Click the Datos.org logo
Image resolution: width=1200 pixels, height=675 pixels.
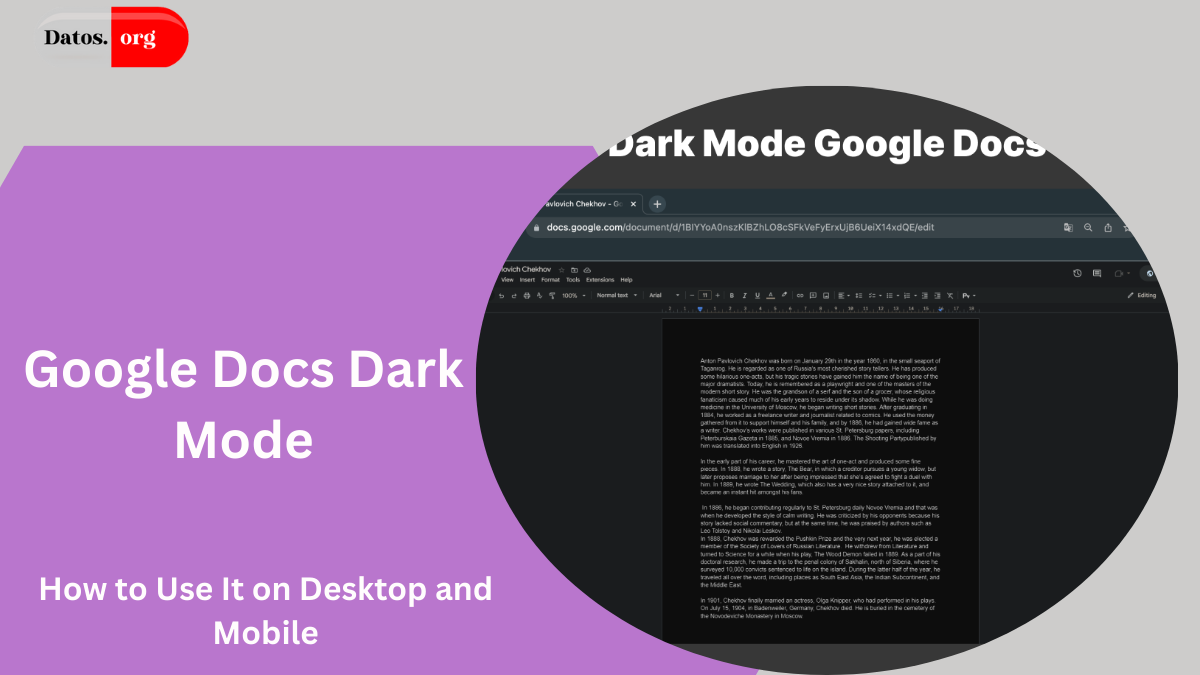pyautogui.click(x=112, y=37)
